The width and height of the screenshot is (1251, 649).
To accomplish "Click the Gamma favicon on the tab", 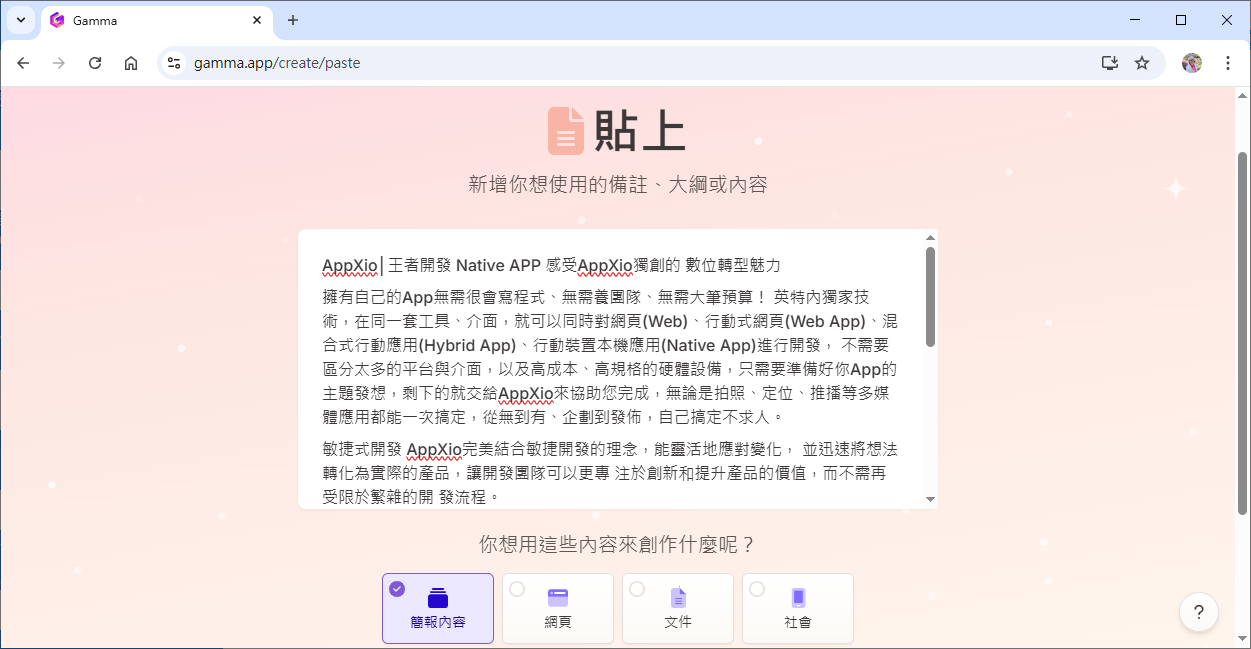I will click(57, 20).
